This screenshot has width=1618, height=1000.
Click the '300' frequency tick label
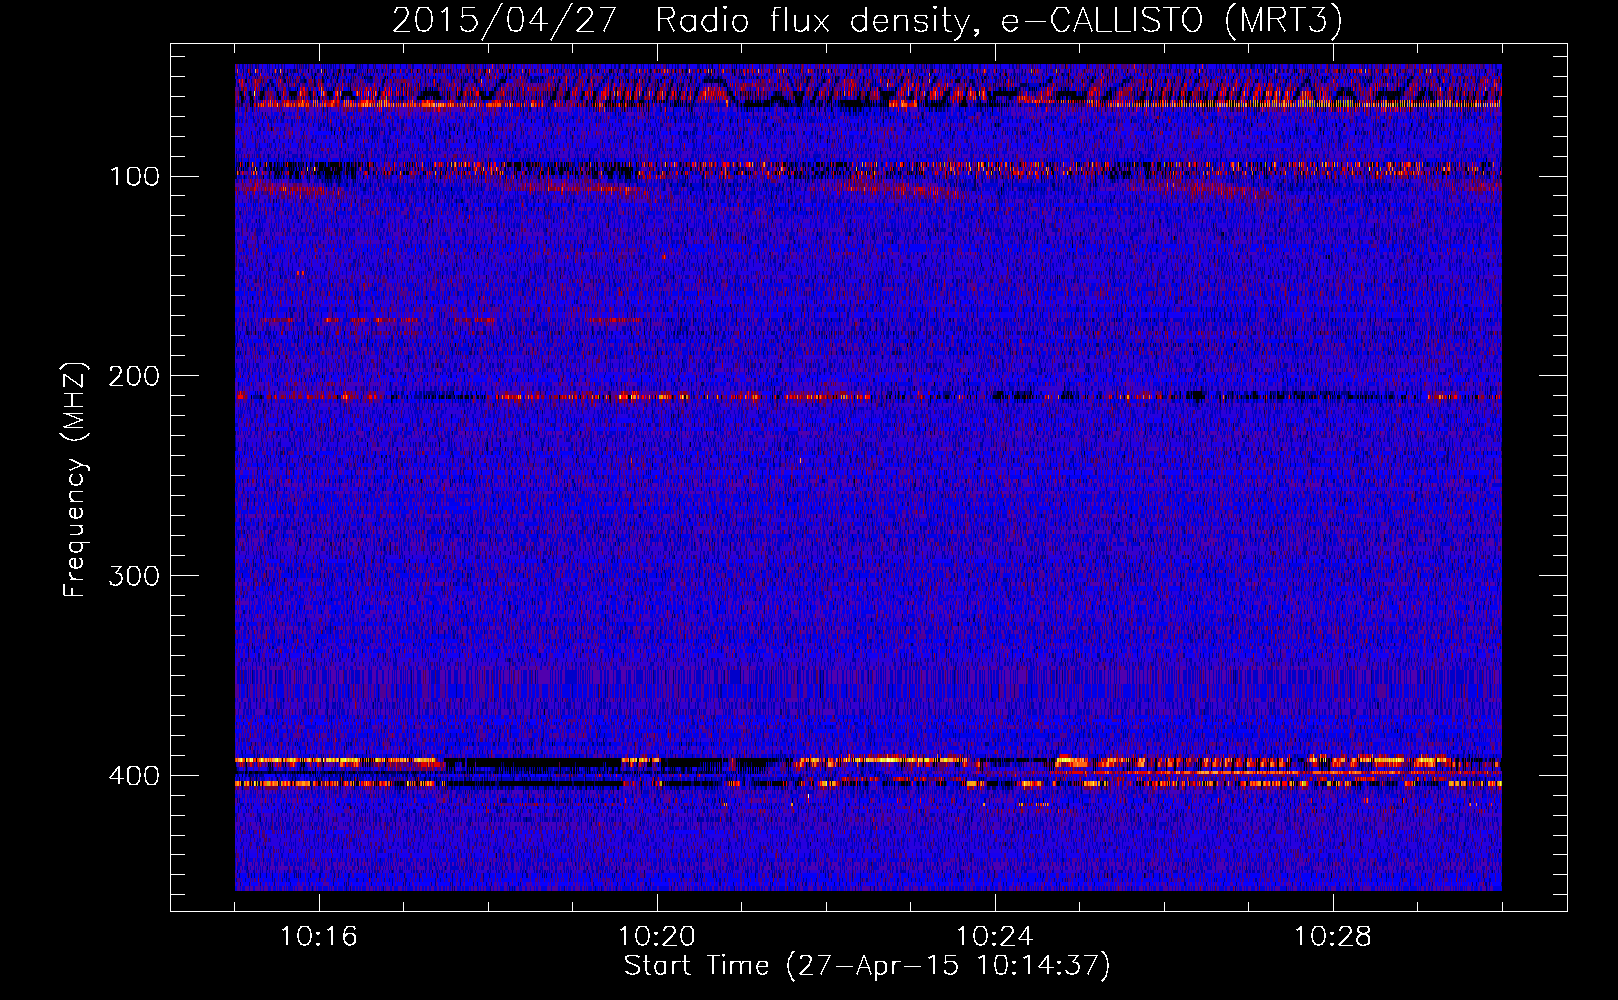(x=132, y=576)
